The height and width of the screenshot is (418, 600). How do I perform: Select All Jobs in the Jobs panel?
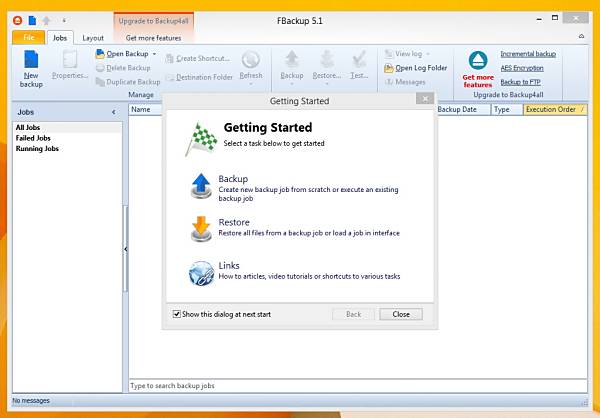click(x=67, y=127)
